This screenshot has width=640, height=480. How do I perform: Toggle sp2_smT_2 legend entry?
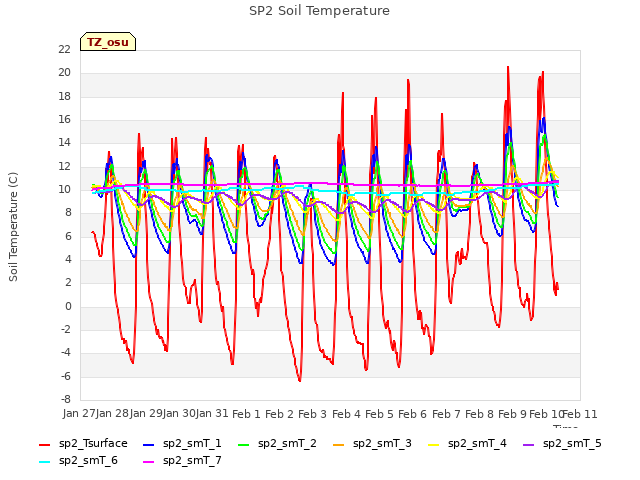[277, 444]
